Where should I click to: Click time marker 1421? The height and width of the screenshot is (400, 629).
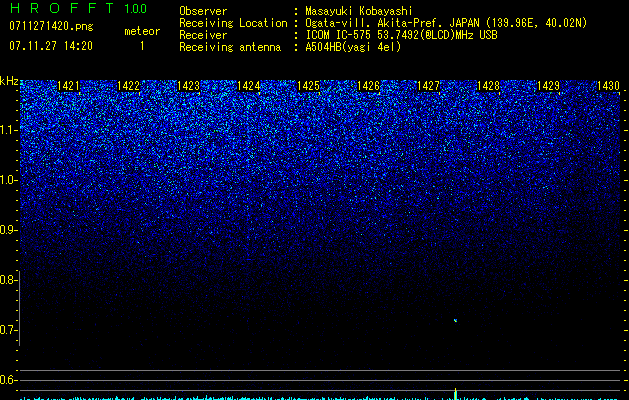coord(68,86)
